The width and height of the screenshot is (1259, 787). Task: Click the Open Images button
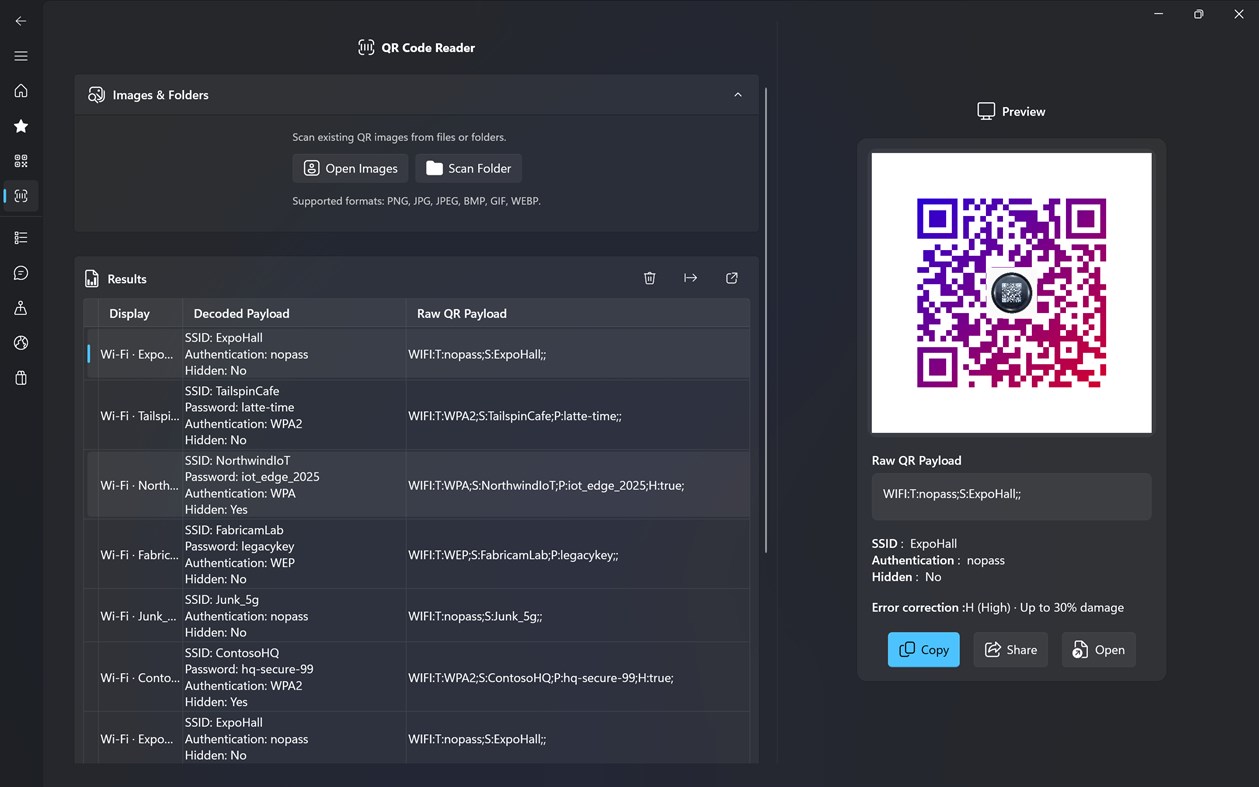pyautogui.click(x=349, y=168)
